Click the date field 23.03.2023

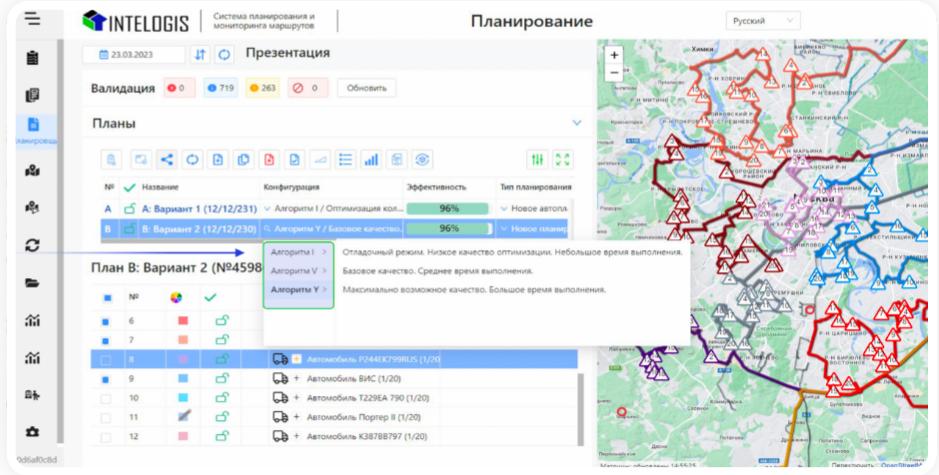[x=134, y=55]
